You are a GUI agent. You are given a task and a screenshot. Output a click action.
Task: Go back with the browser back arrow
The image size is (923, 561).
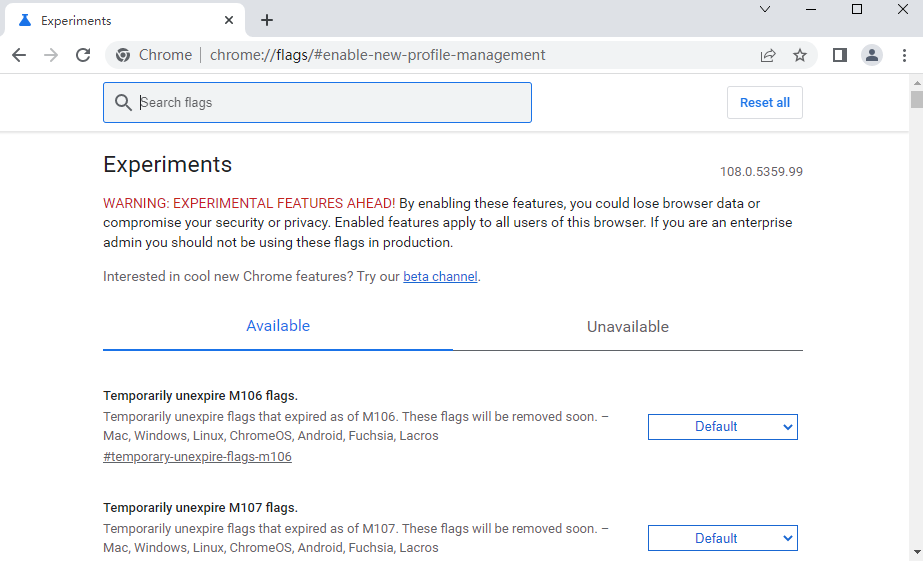click(19, 55)
